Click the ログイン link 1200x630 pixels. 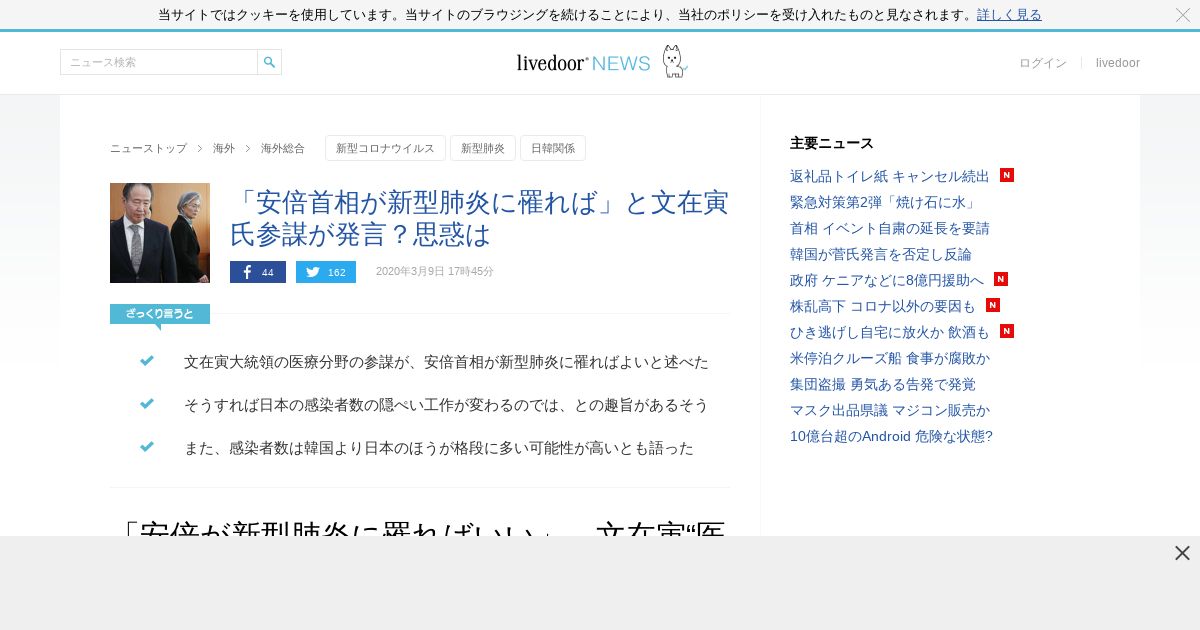pos(1043,63)
